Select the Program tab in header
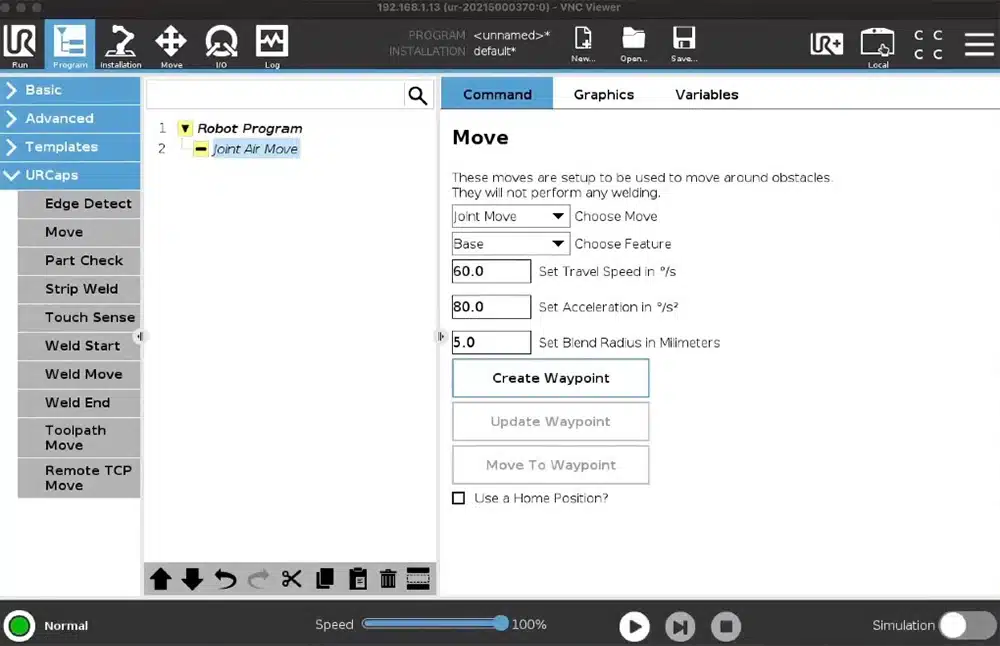The width and height of the screenshot is (1000, 646). (70, 45)
